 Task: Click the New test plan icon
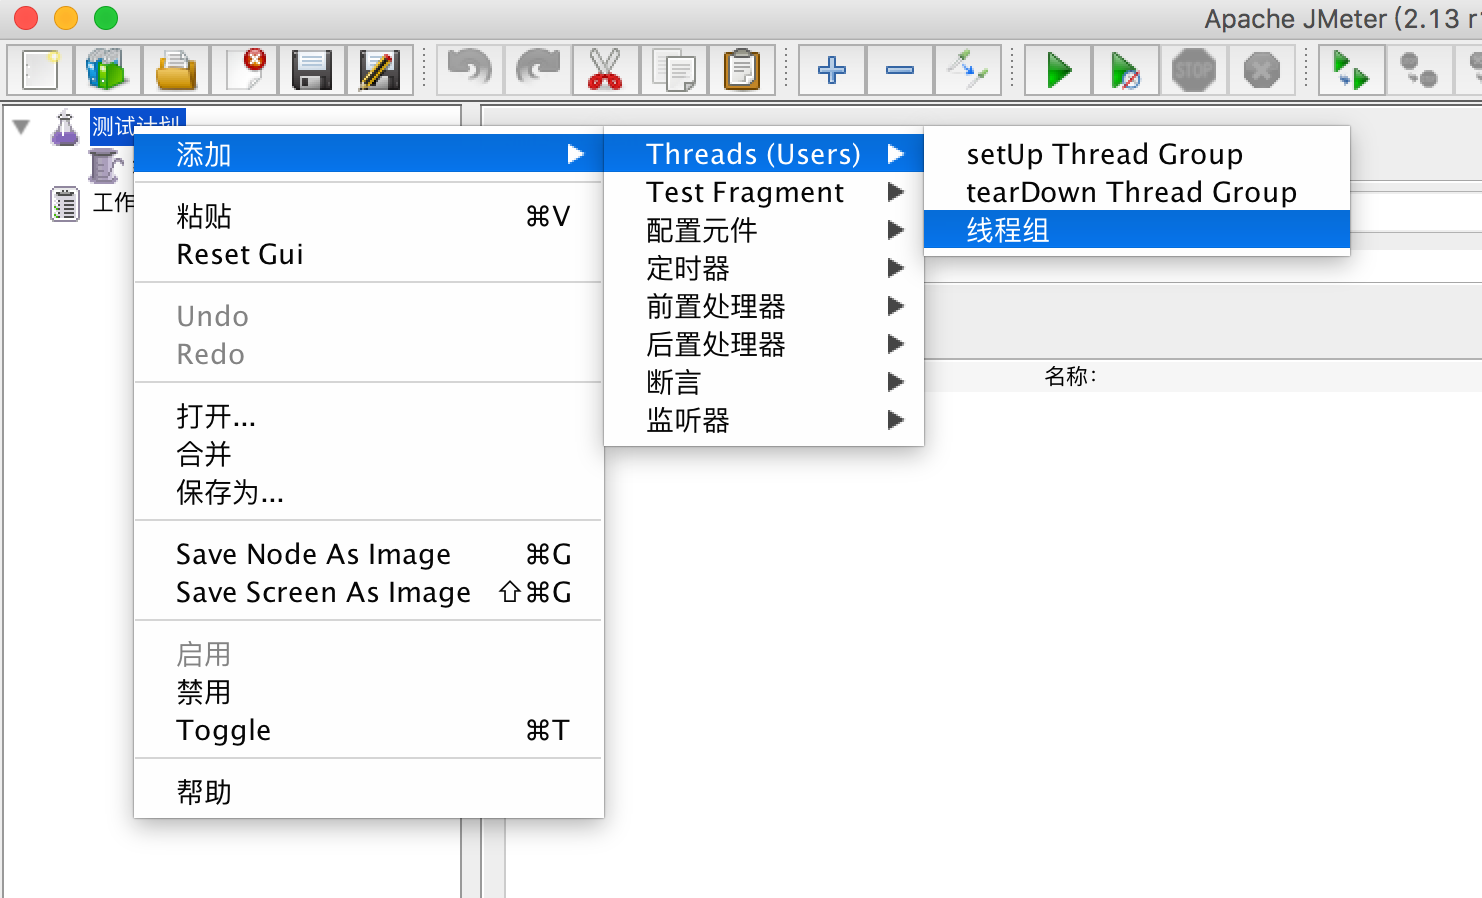pyautogui.click(x=40, y=71)
